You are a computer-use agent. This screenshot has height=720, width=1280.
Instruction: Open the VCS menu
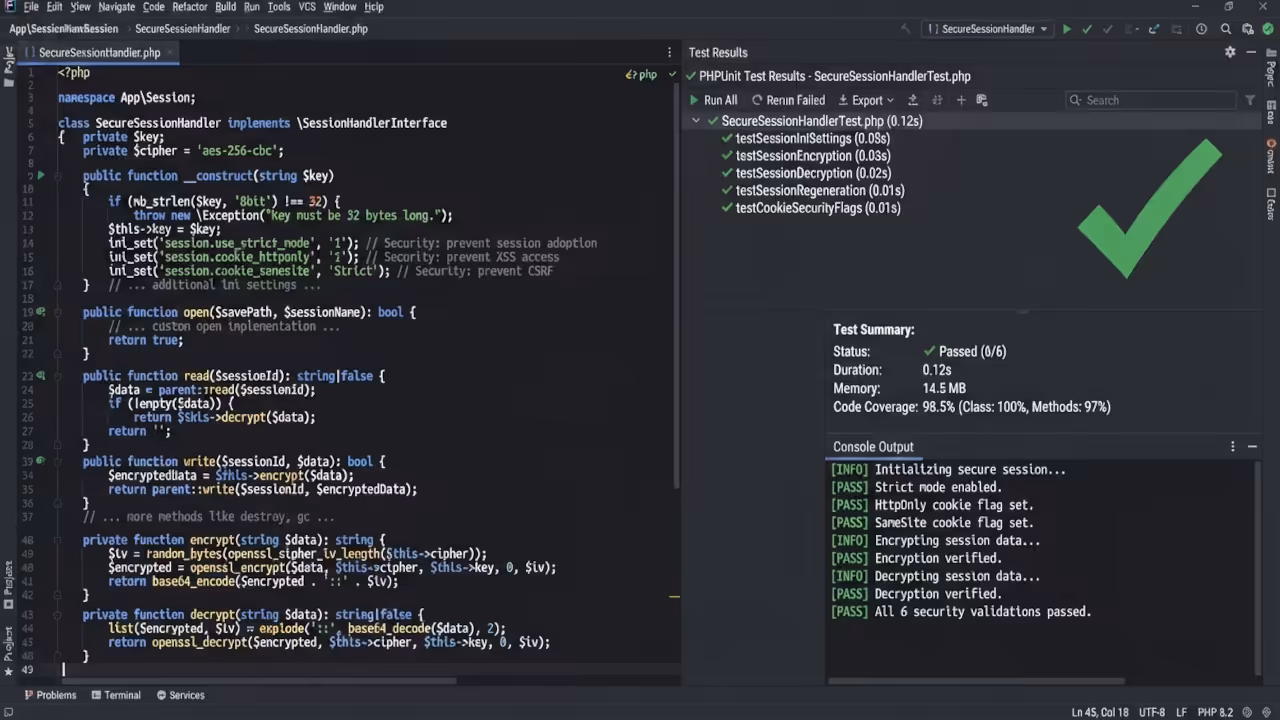tap(307, 7)
